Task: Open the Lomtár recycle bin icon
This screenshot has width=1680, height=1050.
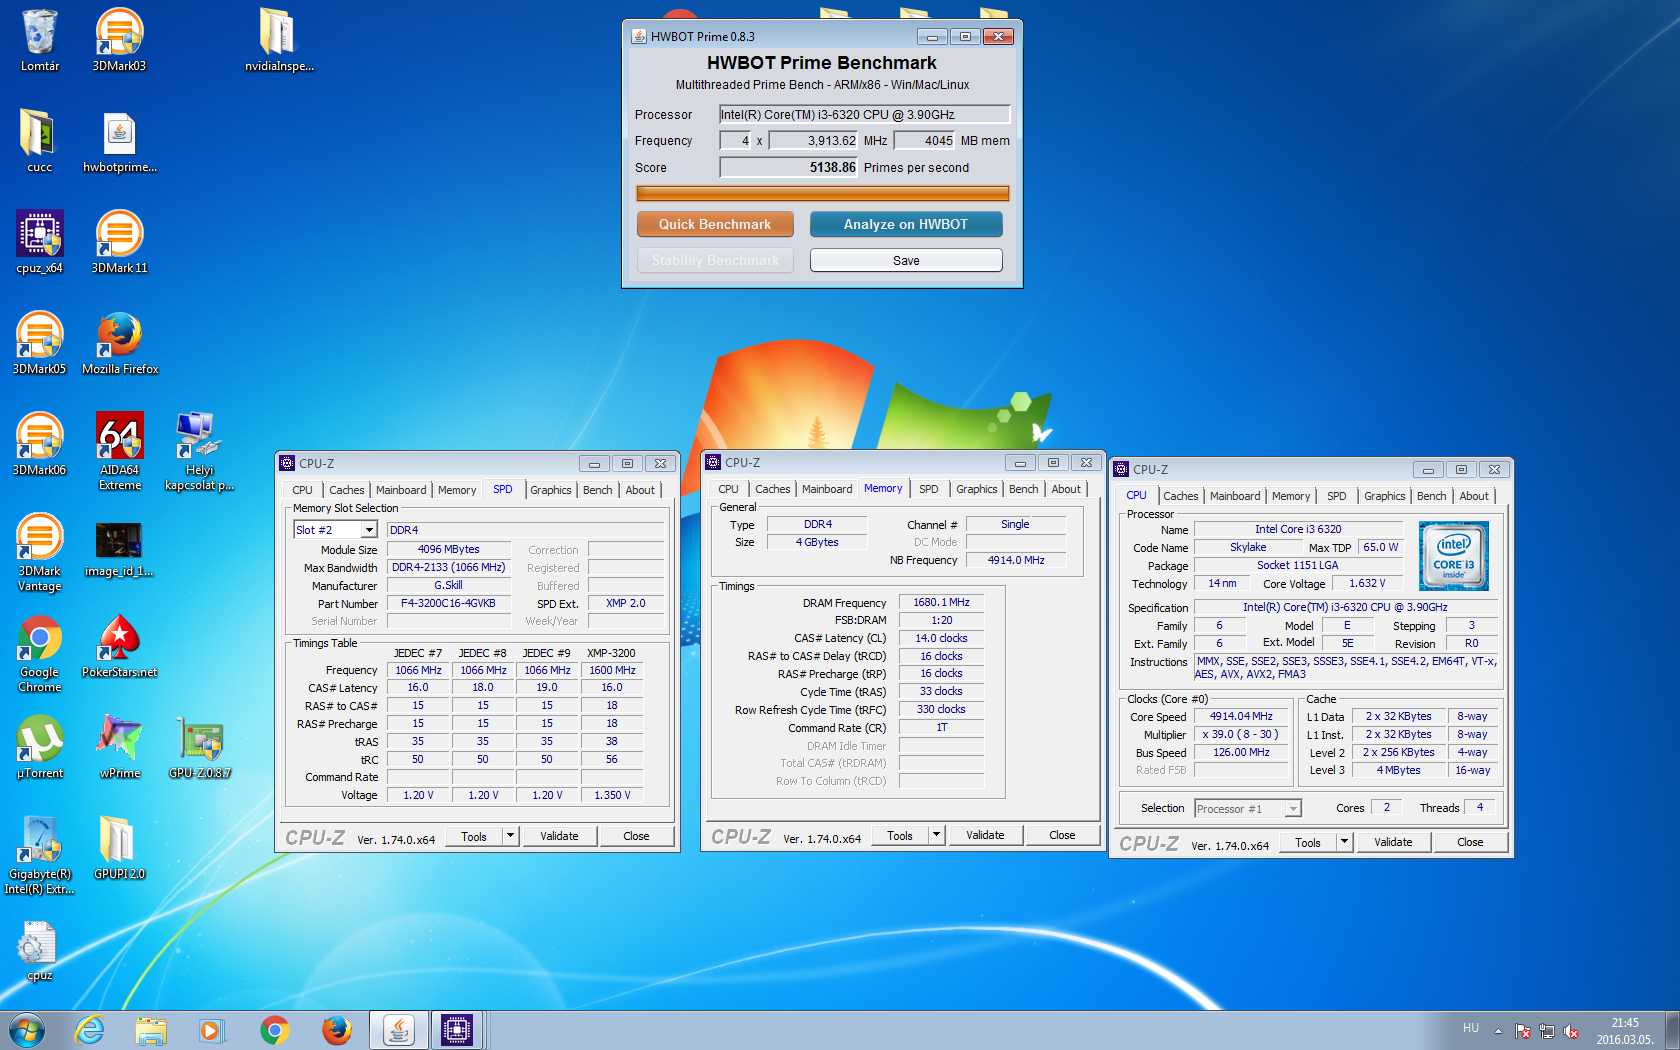Action: click(40, 40)
